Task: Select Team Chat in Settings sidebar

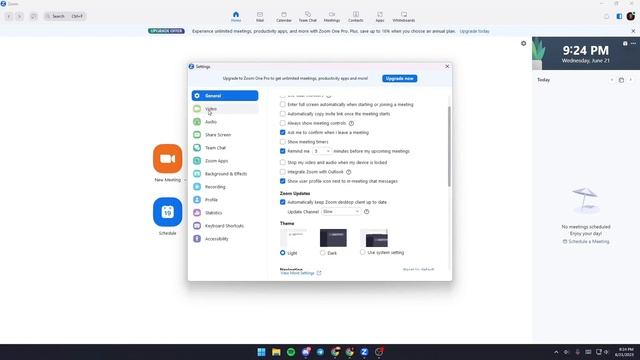Action: 225,148
